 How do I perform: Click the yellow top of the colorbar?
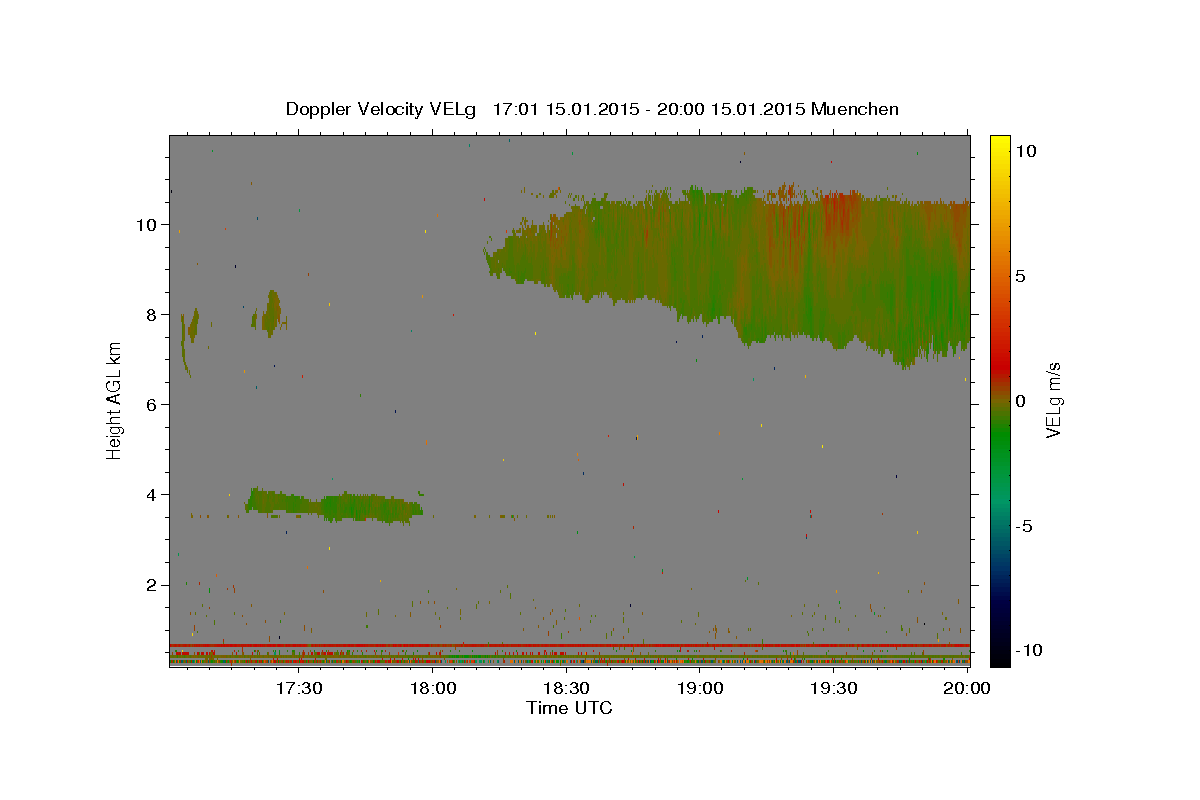click(x=1000, y=142)
